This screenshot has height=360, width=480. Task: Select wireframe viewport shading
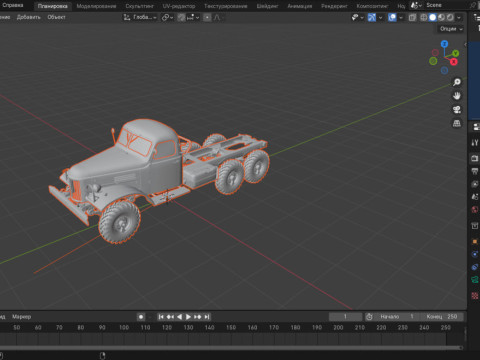click(x=424, y=17)
